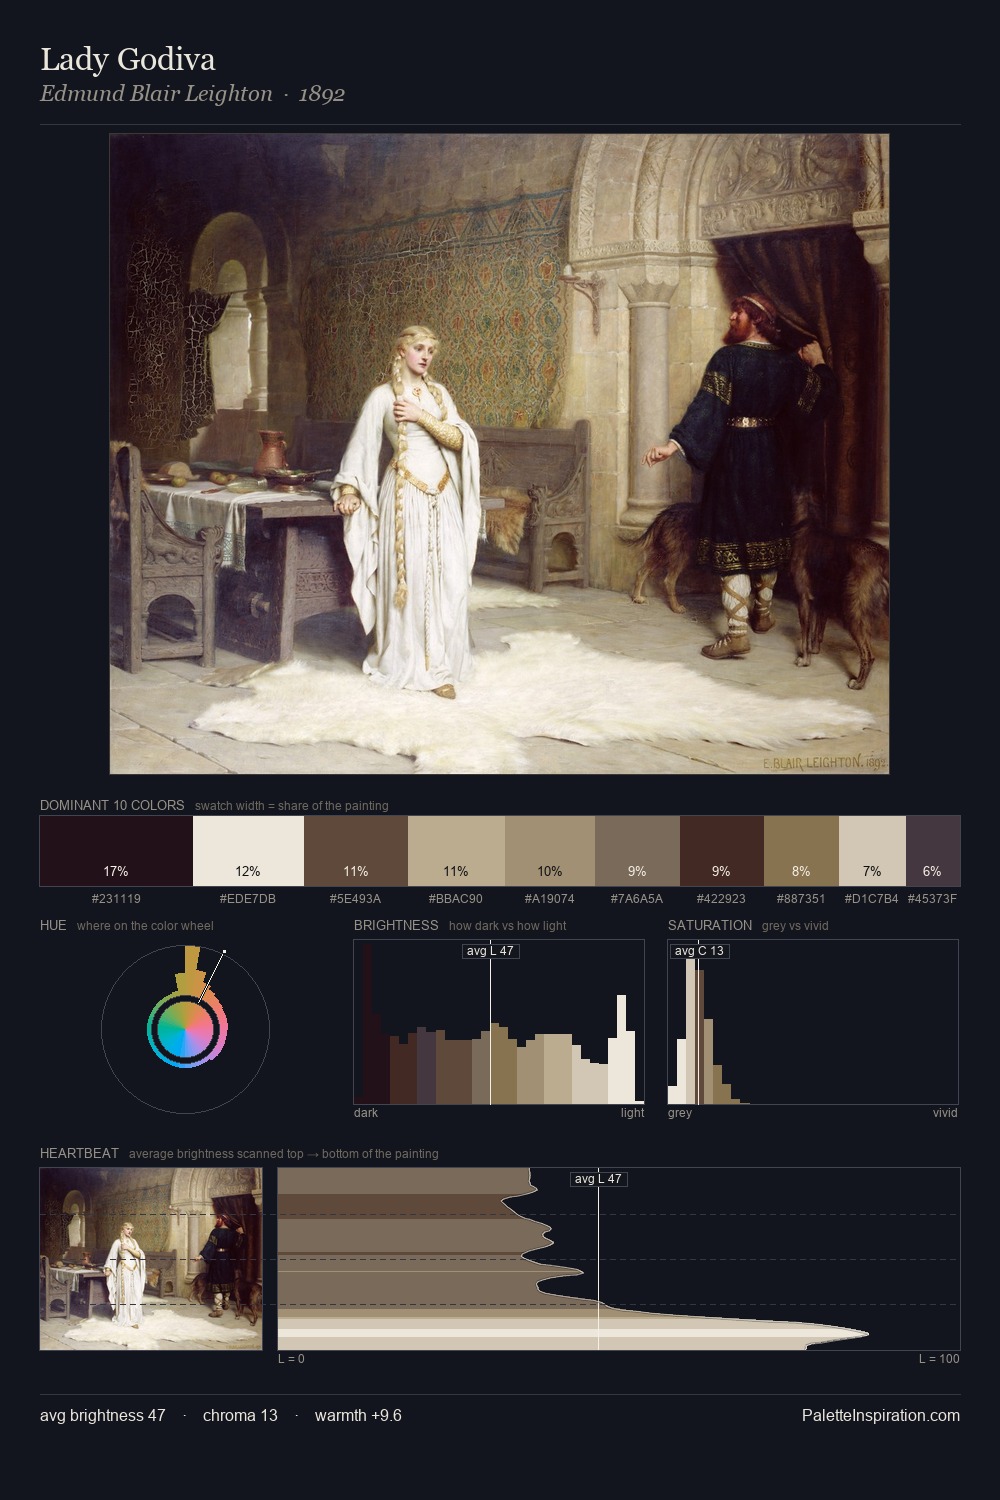Click the avg C 13 label in Saturation
Screen dimensions: 1000x1500
699,950
